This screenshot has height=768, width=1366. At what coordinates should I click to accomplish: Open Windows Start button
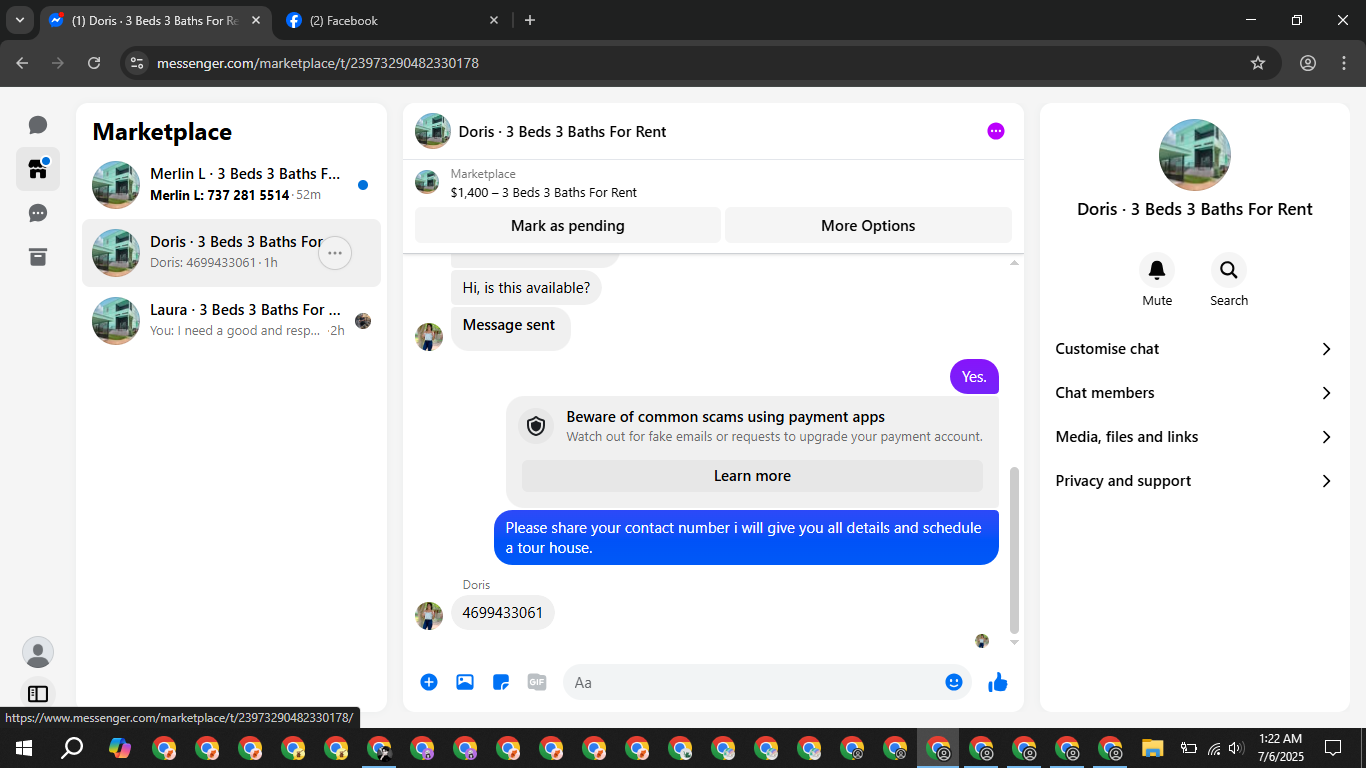pyautogui.click(x=23, y=748)
